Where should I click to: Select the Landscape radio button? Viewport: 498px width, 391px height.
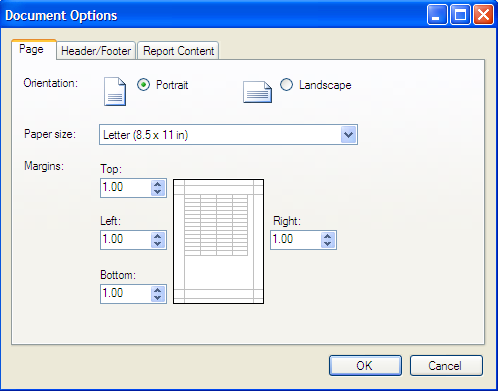point(286,85)
